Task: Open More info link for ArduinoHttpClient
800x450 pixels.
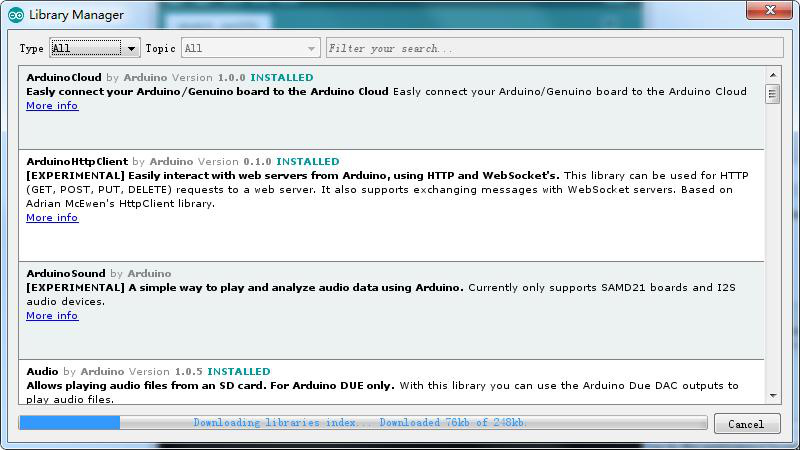Action: [52, 218]
